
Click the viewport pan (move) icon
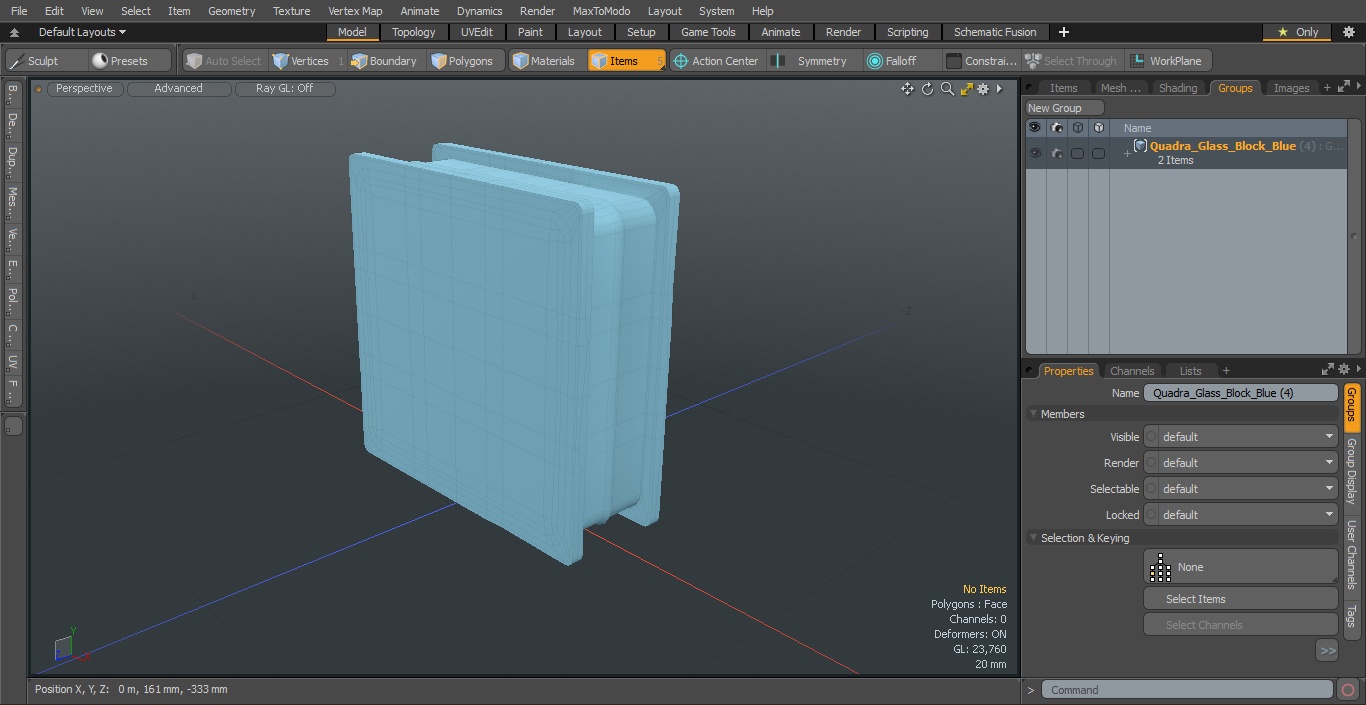click(x=907, y=89)
